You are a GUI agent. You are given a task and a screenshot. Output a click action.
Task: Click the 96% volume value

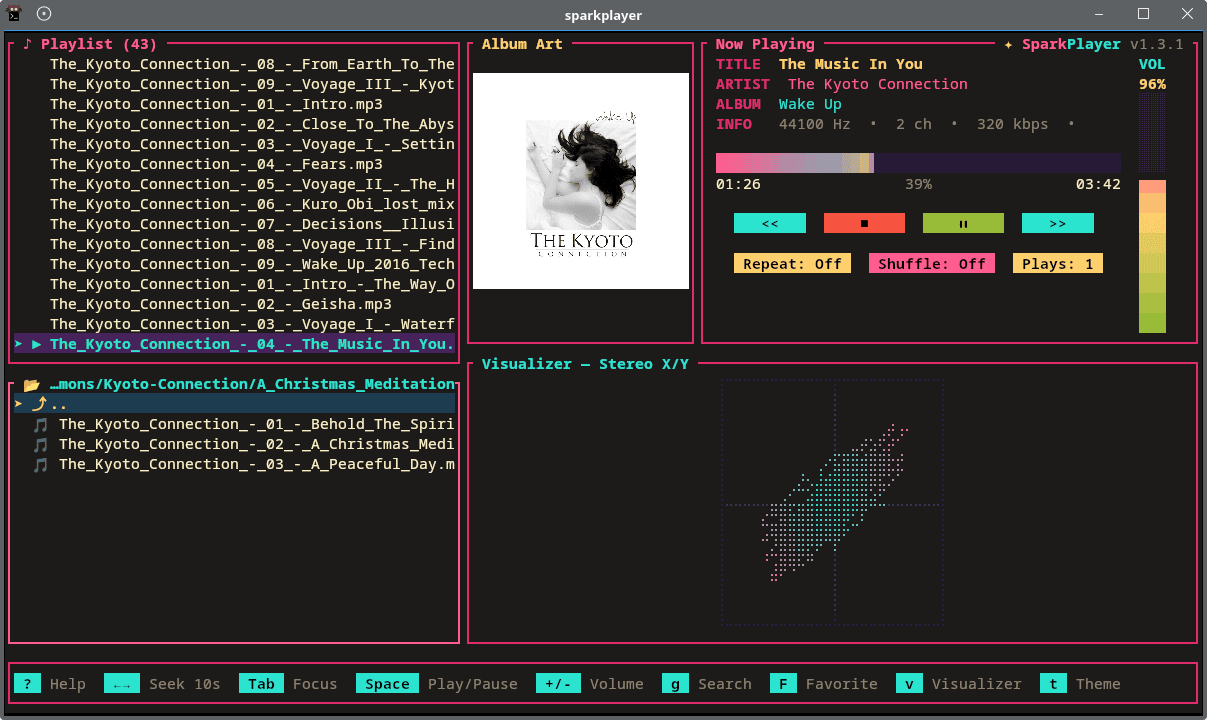click(x=1152, y=84)
